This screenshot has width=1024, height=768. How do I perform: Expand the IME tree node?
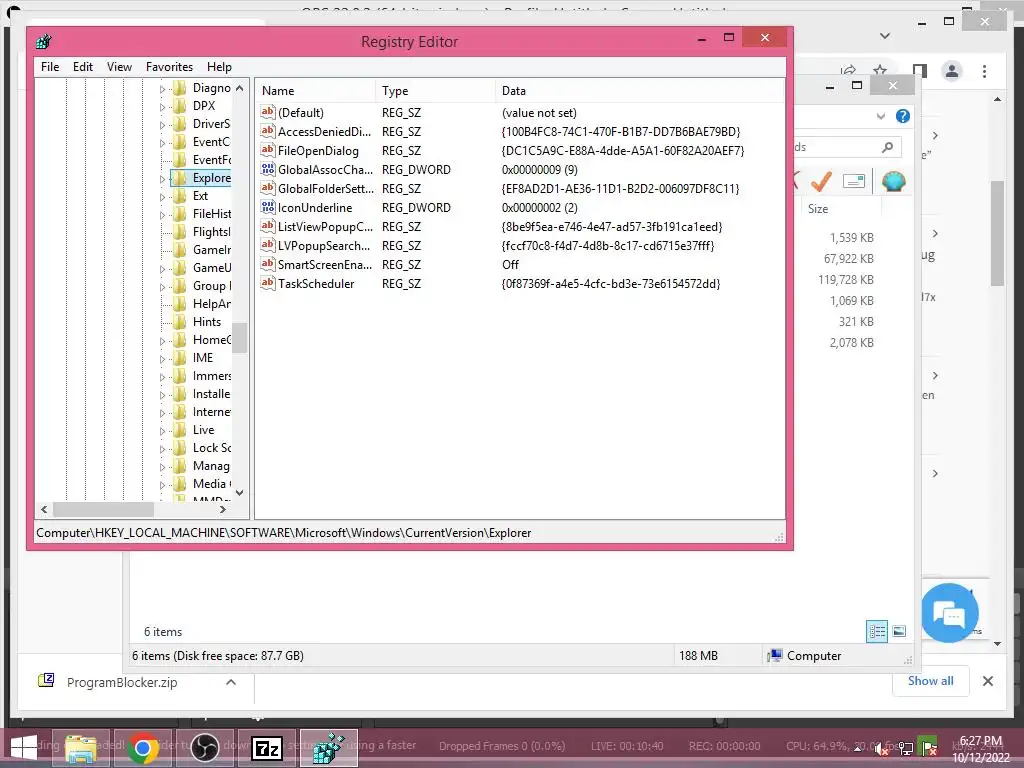point(163,359)
